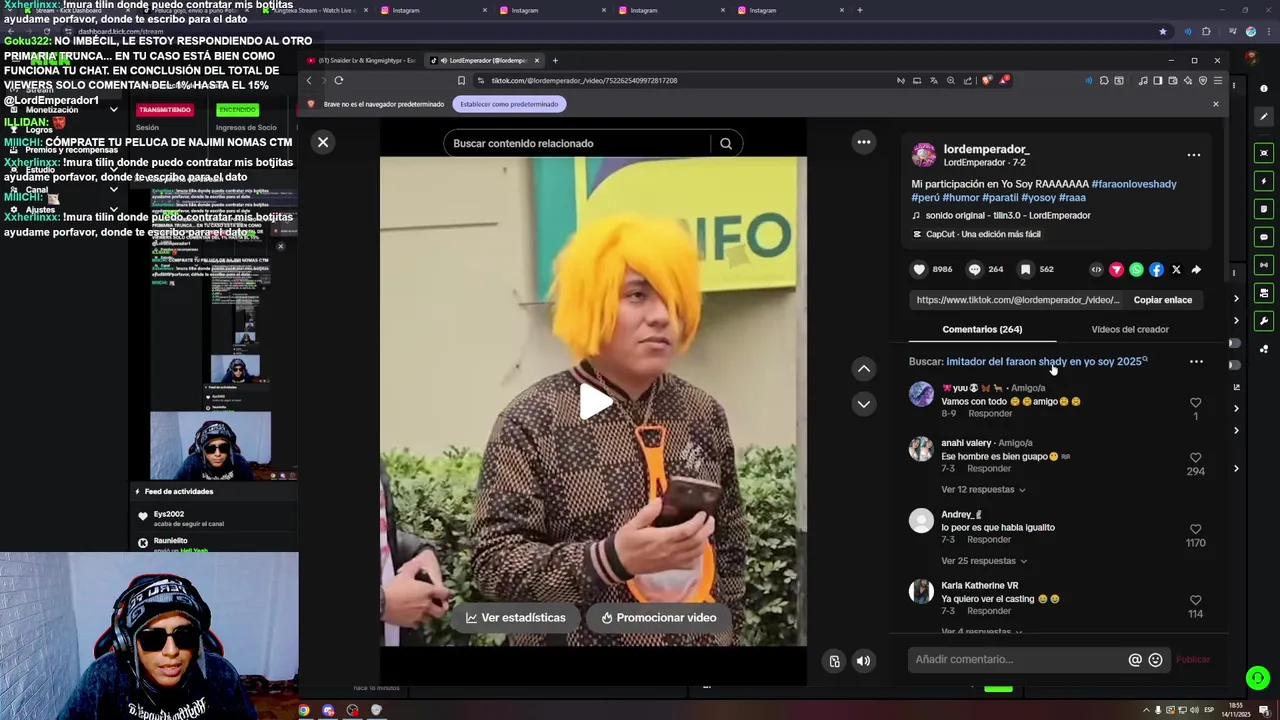Open the more options menu beside lordemperador_ name
Screen dimensions: 1280x720
pos(1194,155)
